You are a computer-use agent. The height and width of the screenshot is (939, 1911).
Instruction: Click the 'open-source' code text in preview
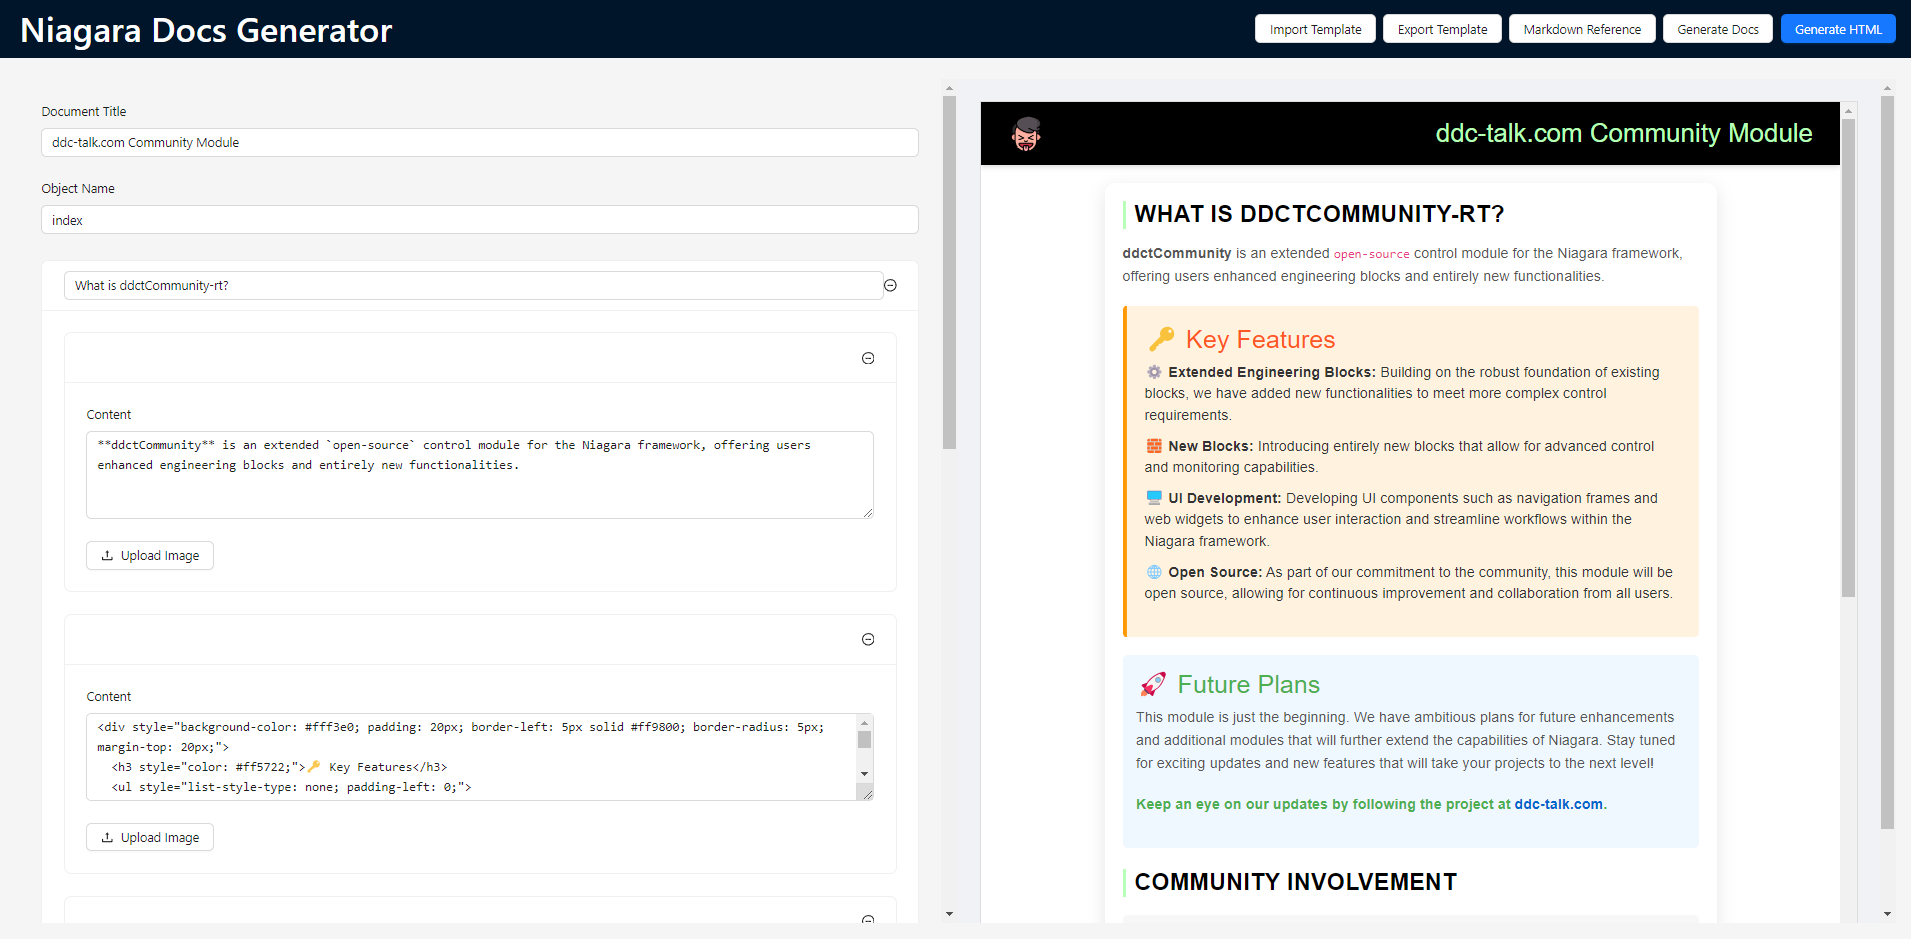click(x=1371, y=254)
